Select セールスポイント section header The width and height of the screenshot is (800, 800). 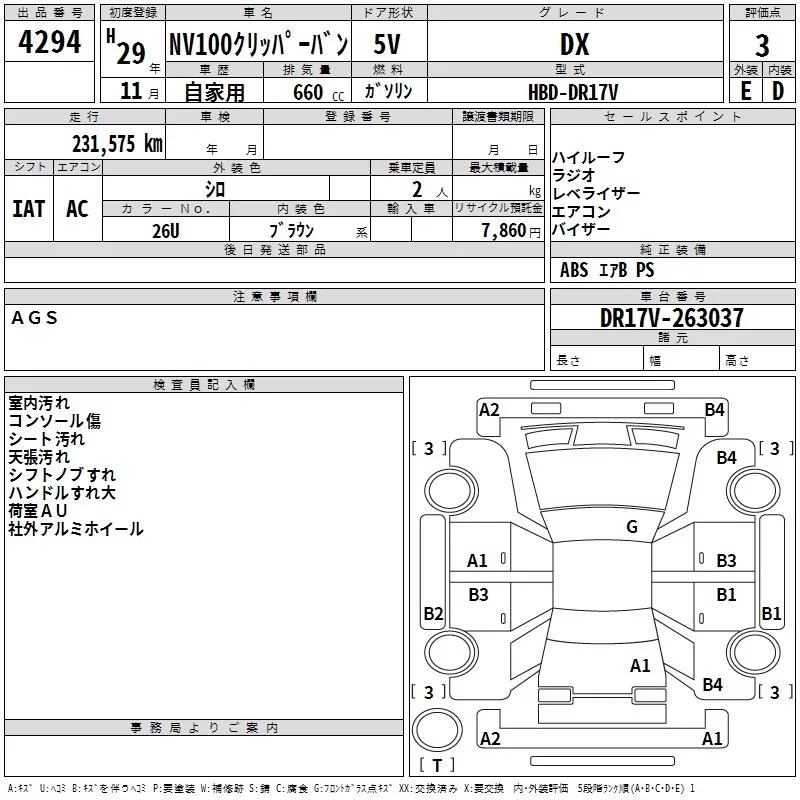click(672, 116)
